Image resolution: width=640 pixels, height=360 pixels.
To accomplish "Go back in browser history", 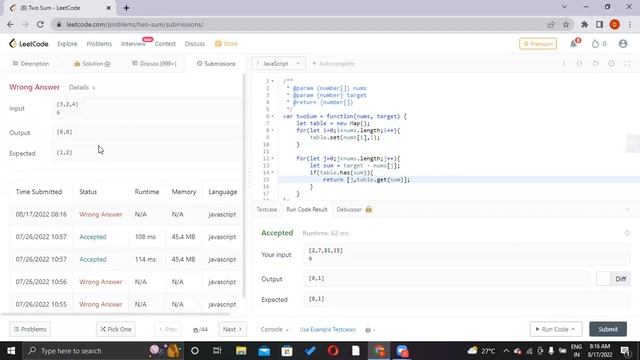I will [x=10, y=24].
